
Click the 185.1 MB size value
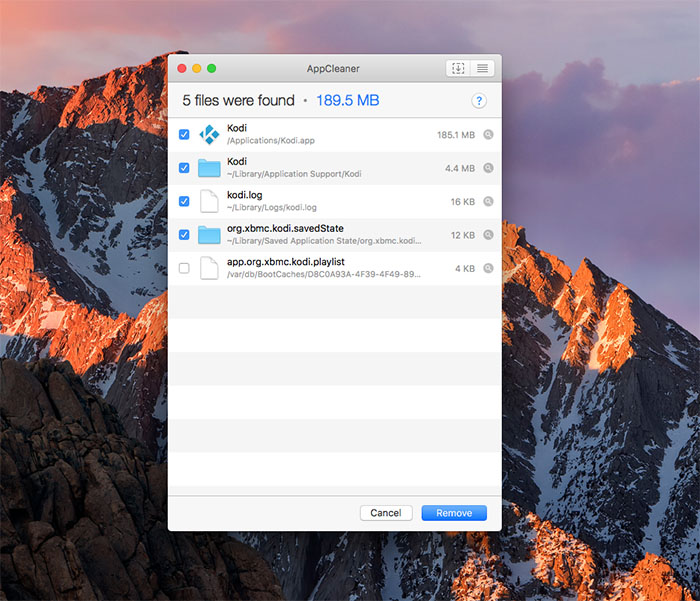[456, 135]
